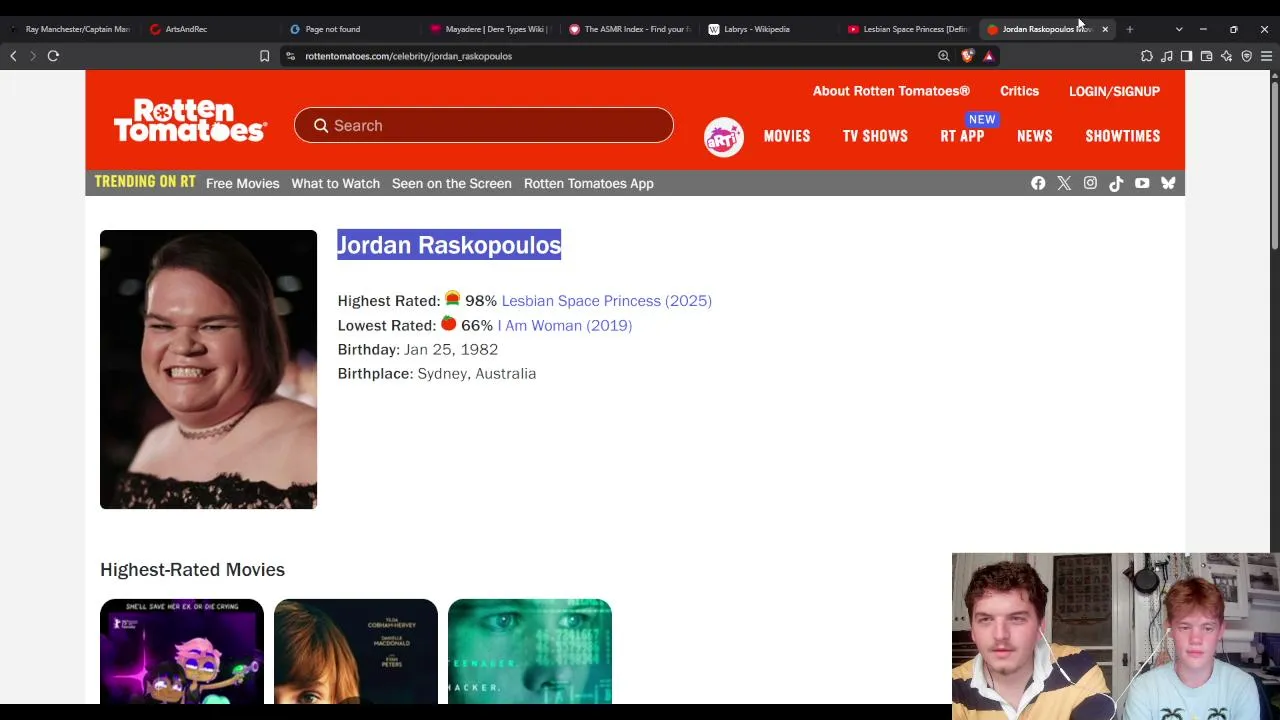Viewport: 1280px width, 720px height.
Task: Bookmark this page in the address bar
Action: [264, 56]
